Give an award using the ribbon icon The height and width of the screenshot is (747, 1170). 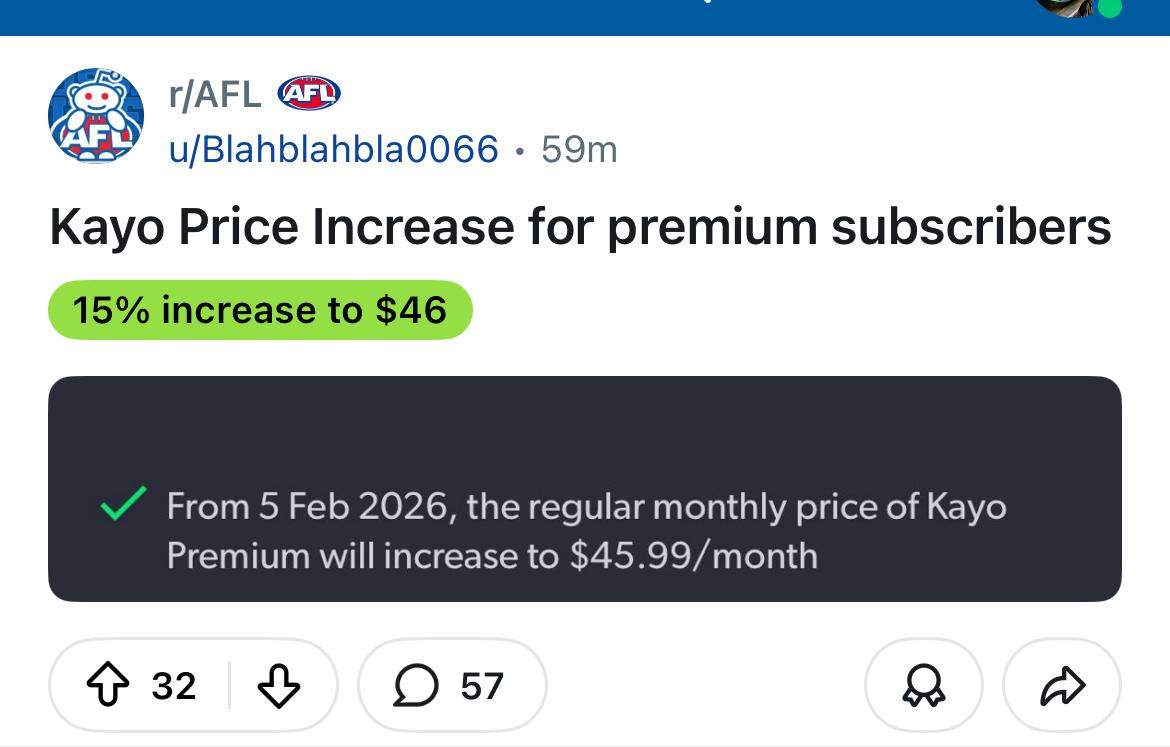point(923,686)
